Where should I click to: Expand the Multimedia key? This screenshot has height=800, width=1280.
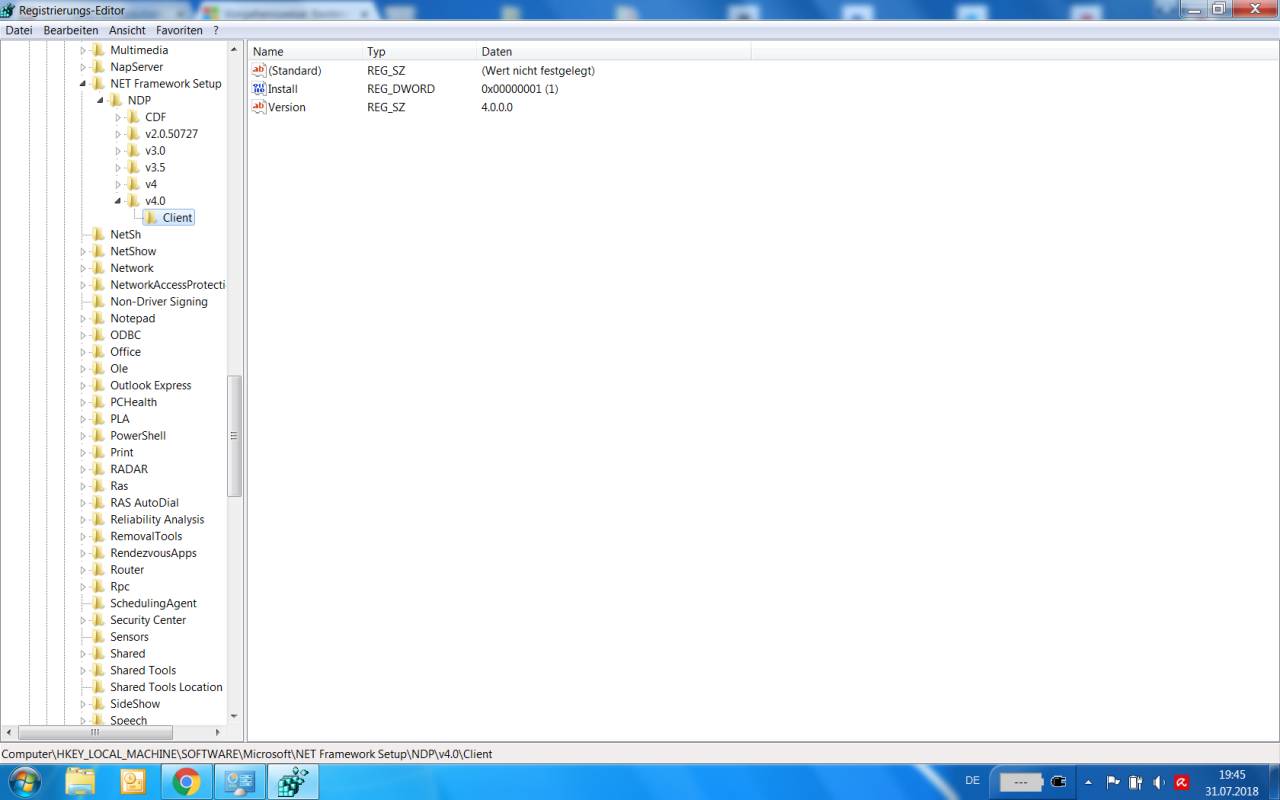[x=84, y=50]
